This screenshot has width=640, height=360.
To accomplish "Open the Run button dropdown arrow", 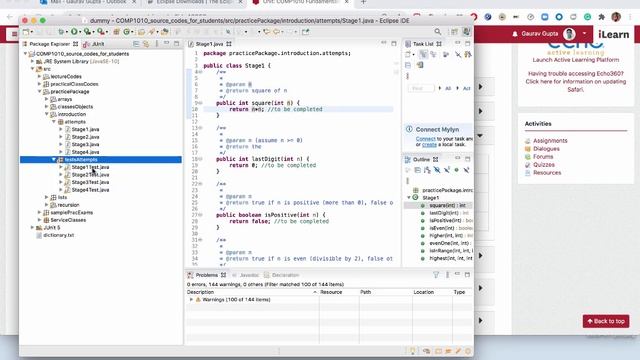I will point(80,32).
